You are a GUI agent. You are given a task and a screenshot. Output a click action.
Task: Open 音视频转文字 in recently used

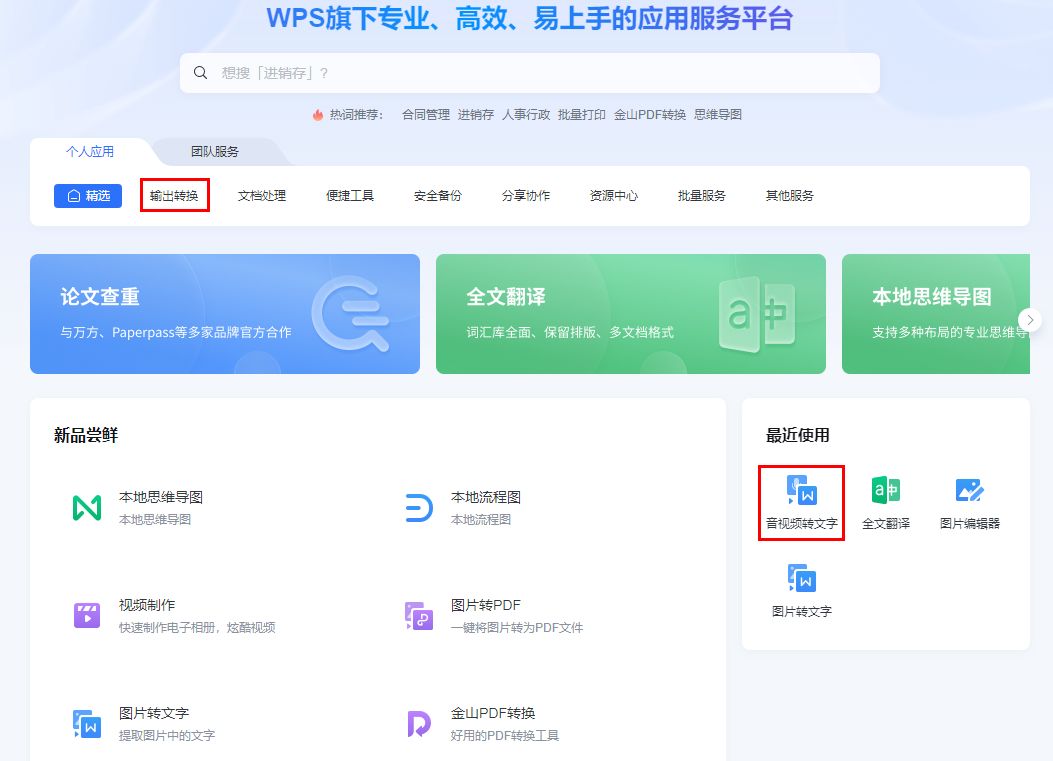pyautogui.click(x=802, y=502)
